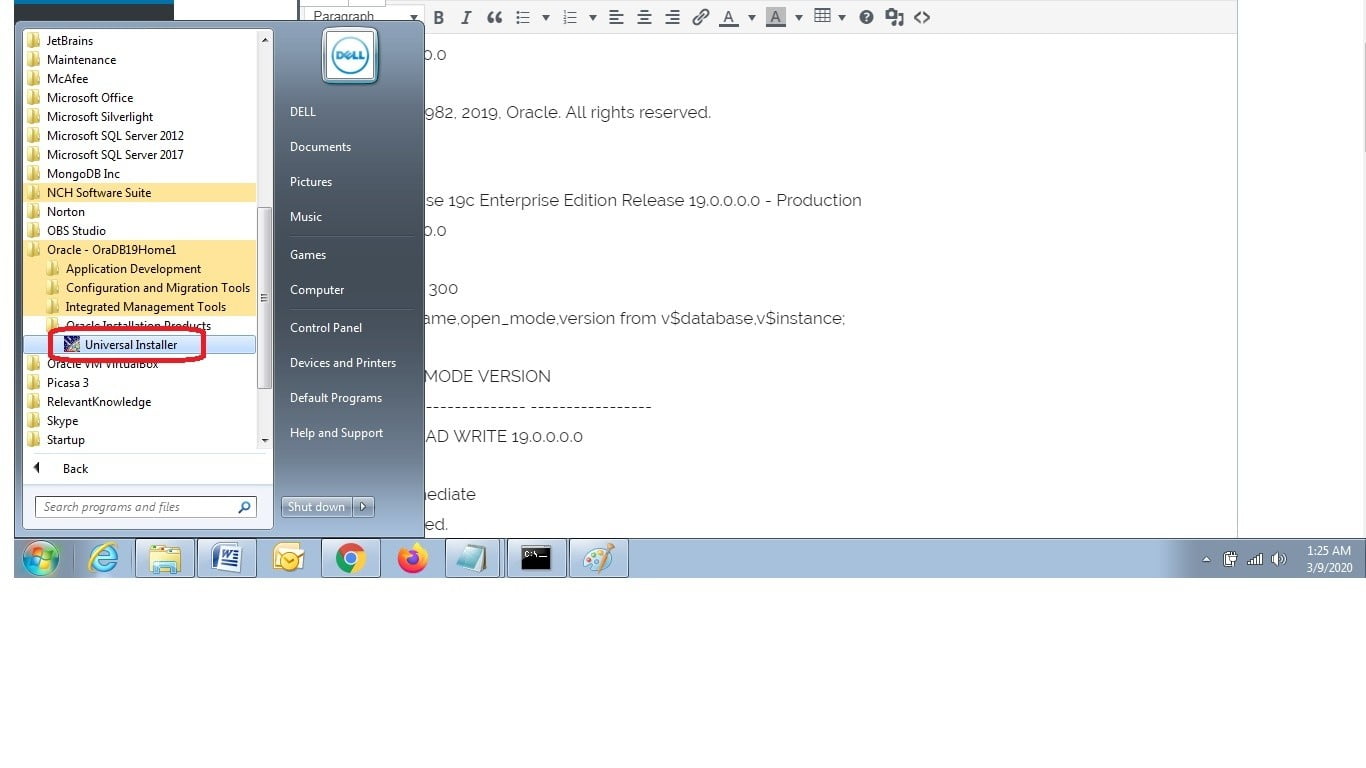Click the Windows Start orb

coord(41,558)
